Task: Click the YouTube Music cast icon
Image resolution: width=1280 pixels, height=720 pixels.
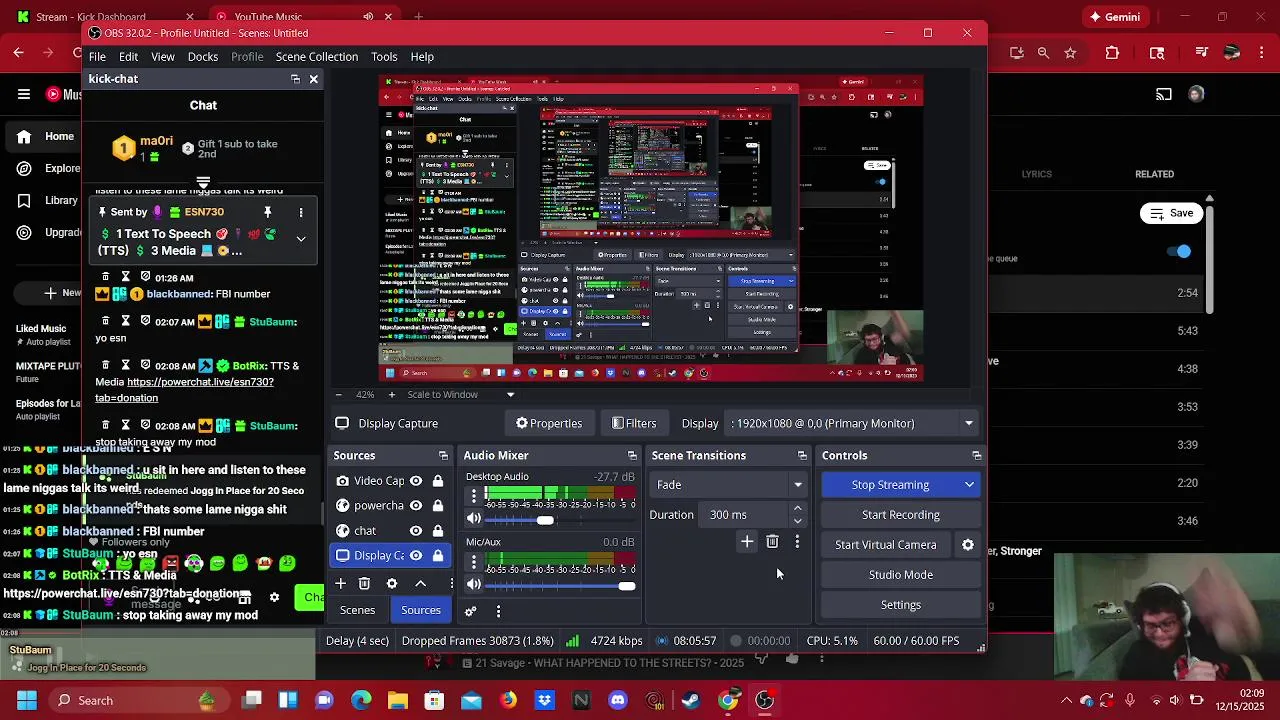Action: pos(1163,94)
